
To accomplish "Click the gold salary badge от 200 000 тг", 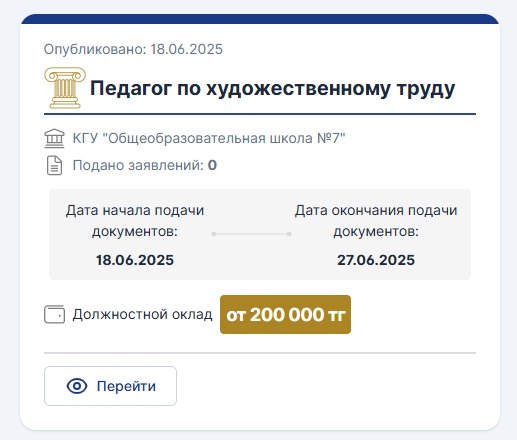I will click(285, 314).
